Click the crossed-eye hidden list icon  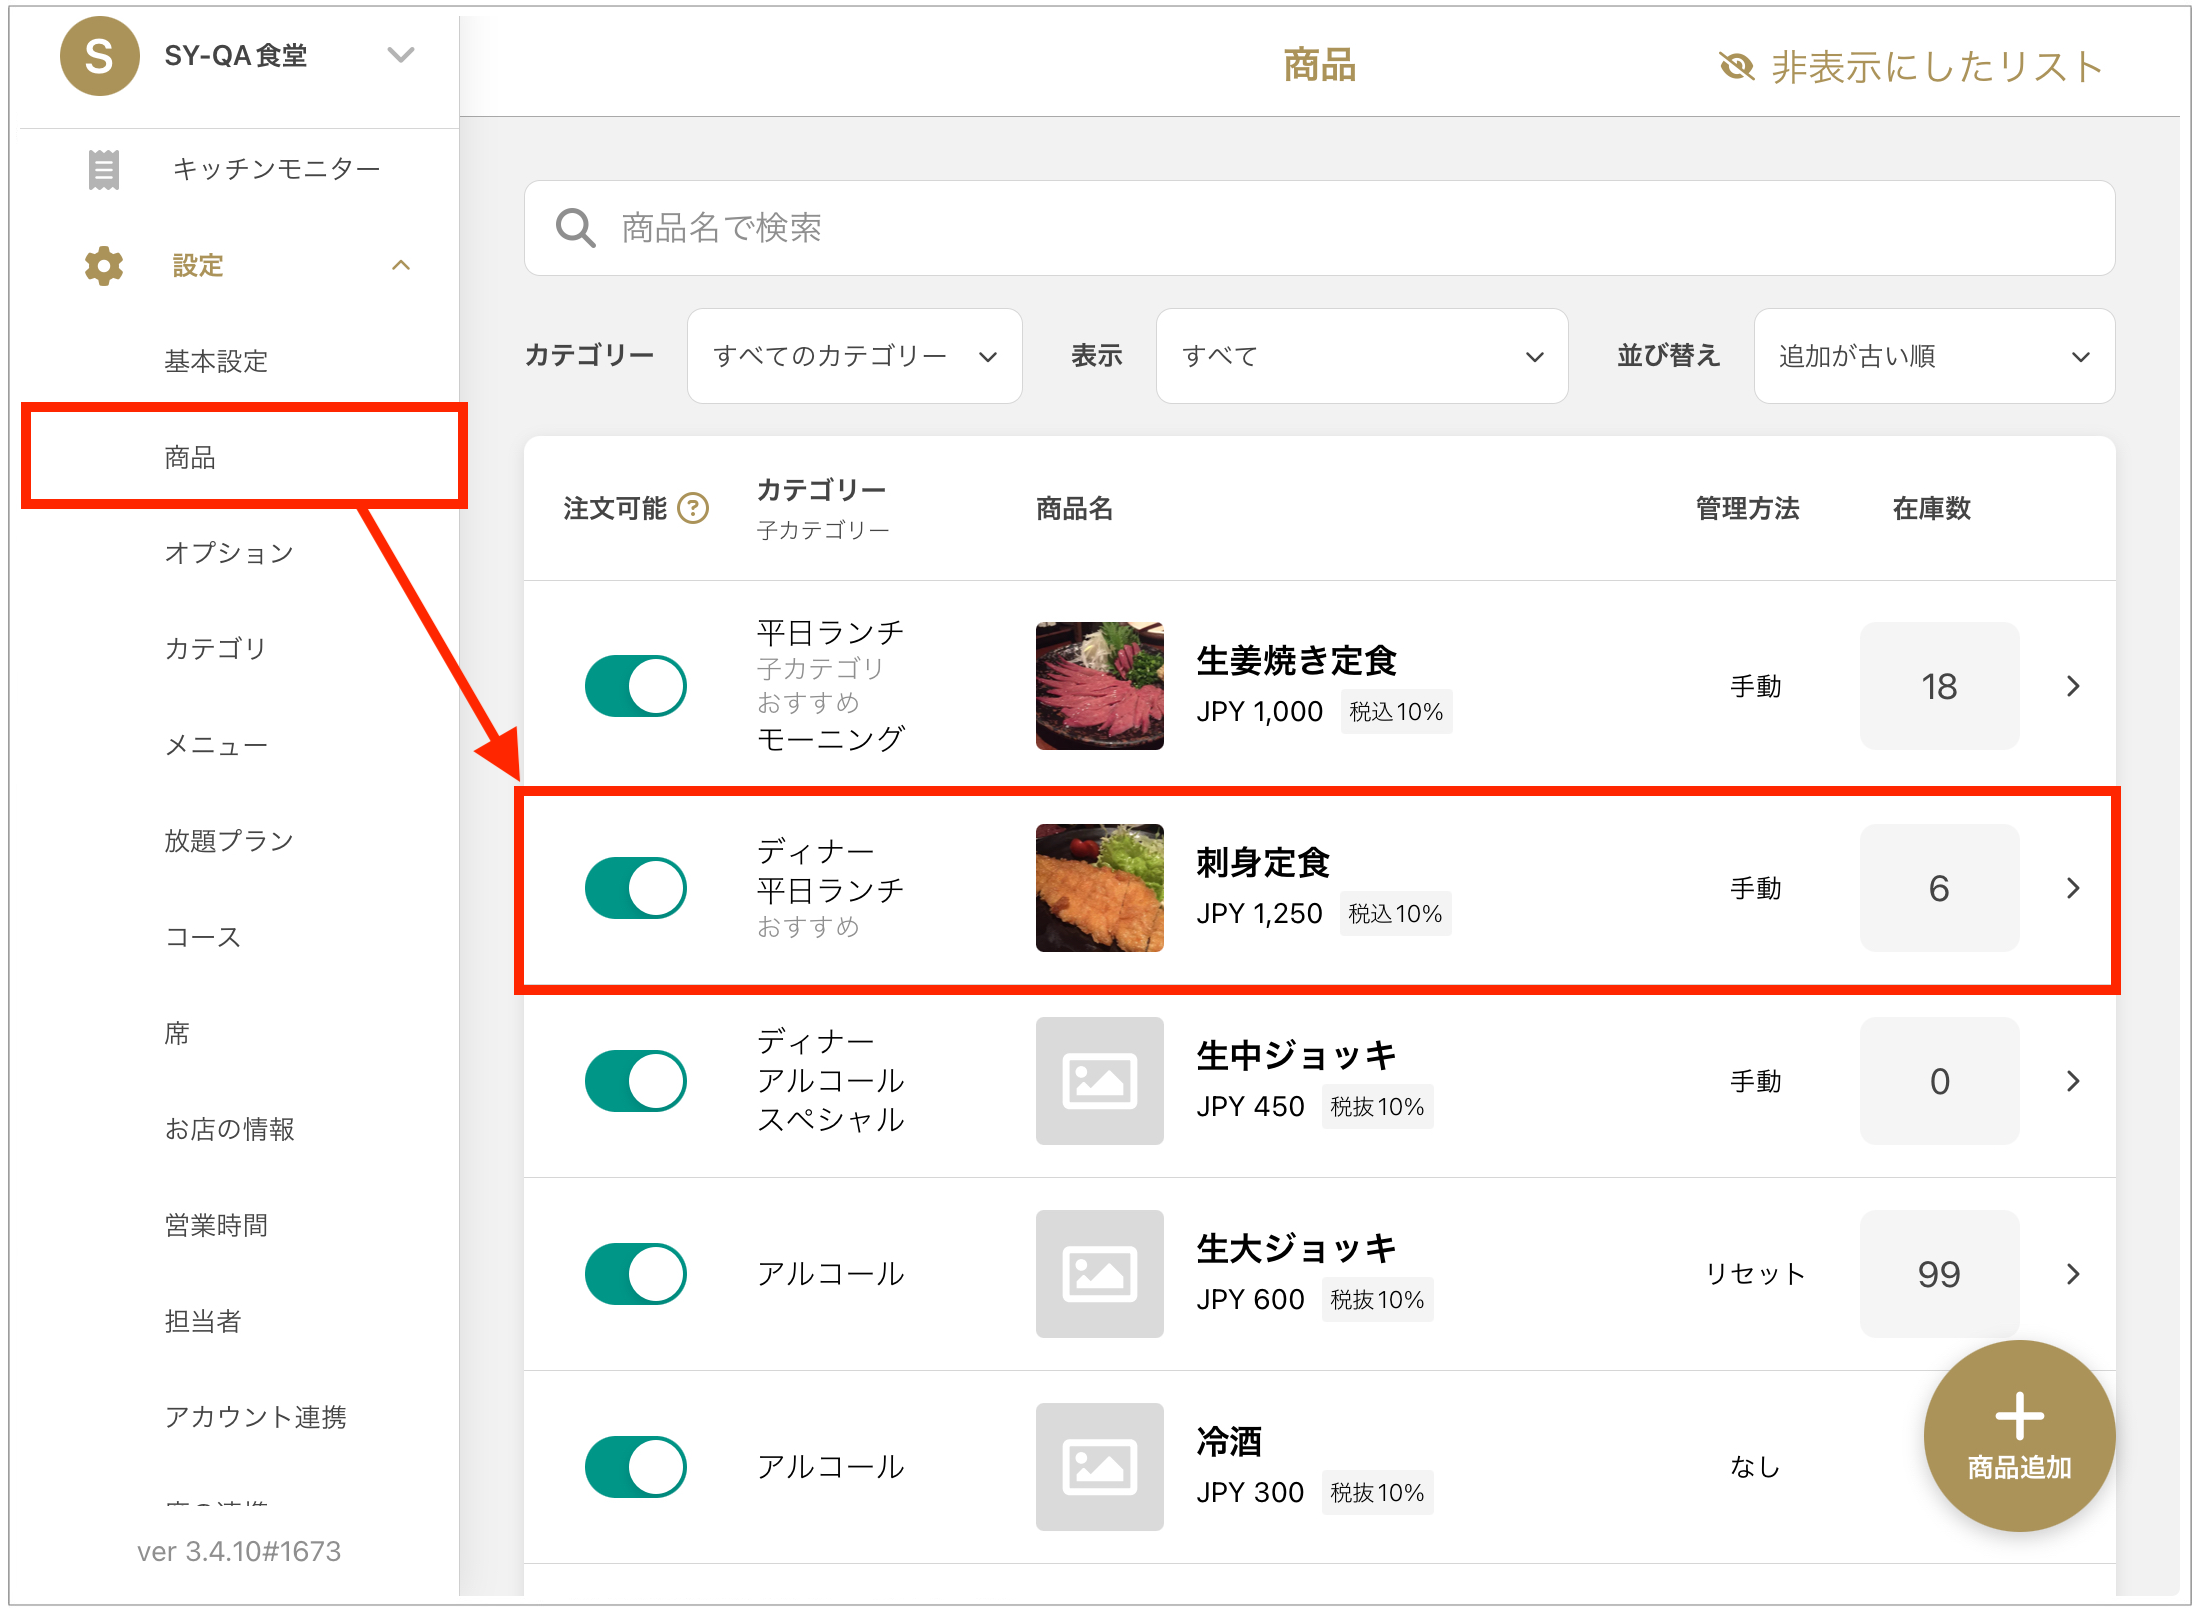tap(1737, 67)
